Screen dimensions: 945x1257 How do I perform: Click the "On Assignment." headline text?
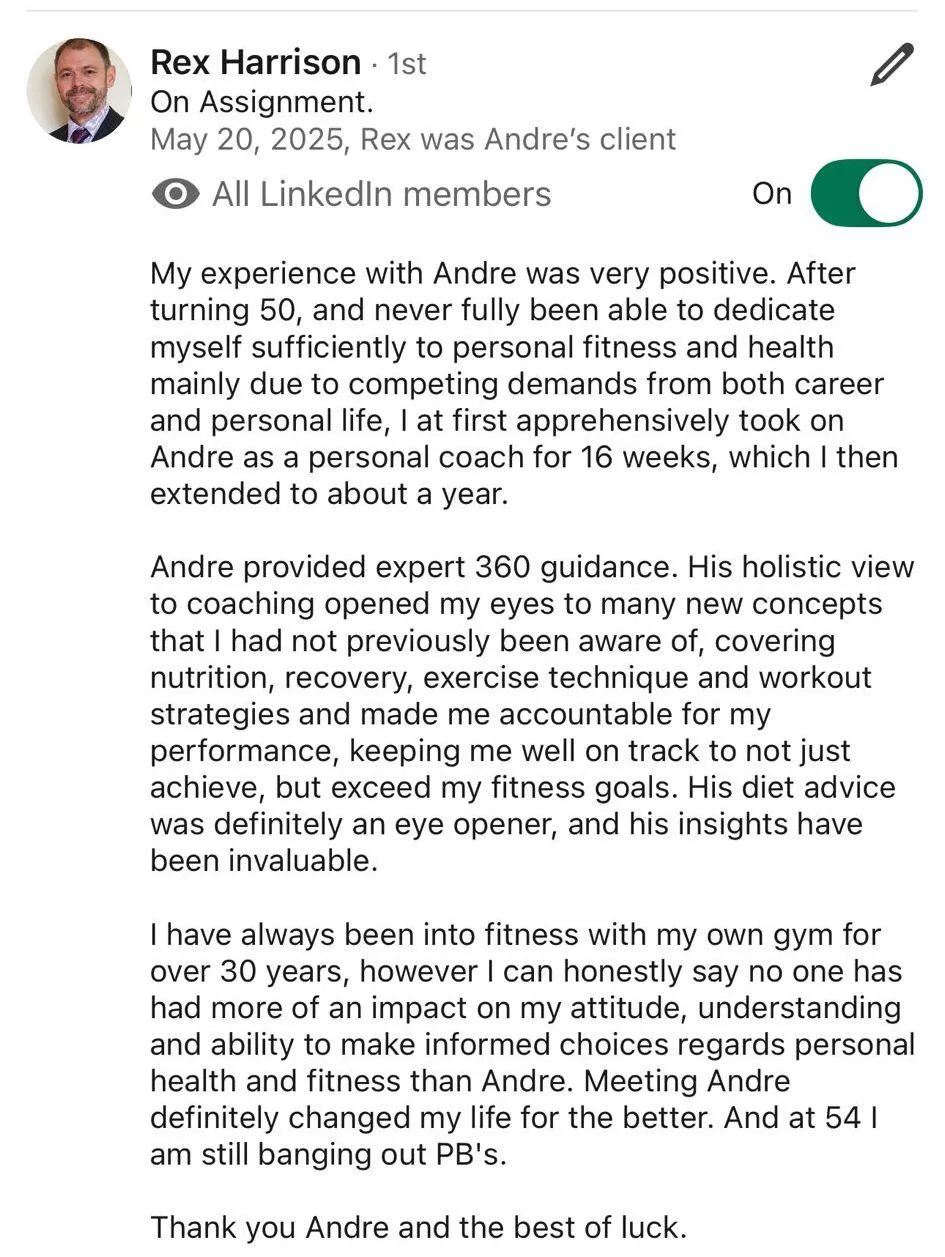point(262,102)
